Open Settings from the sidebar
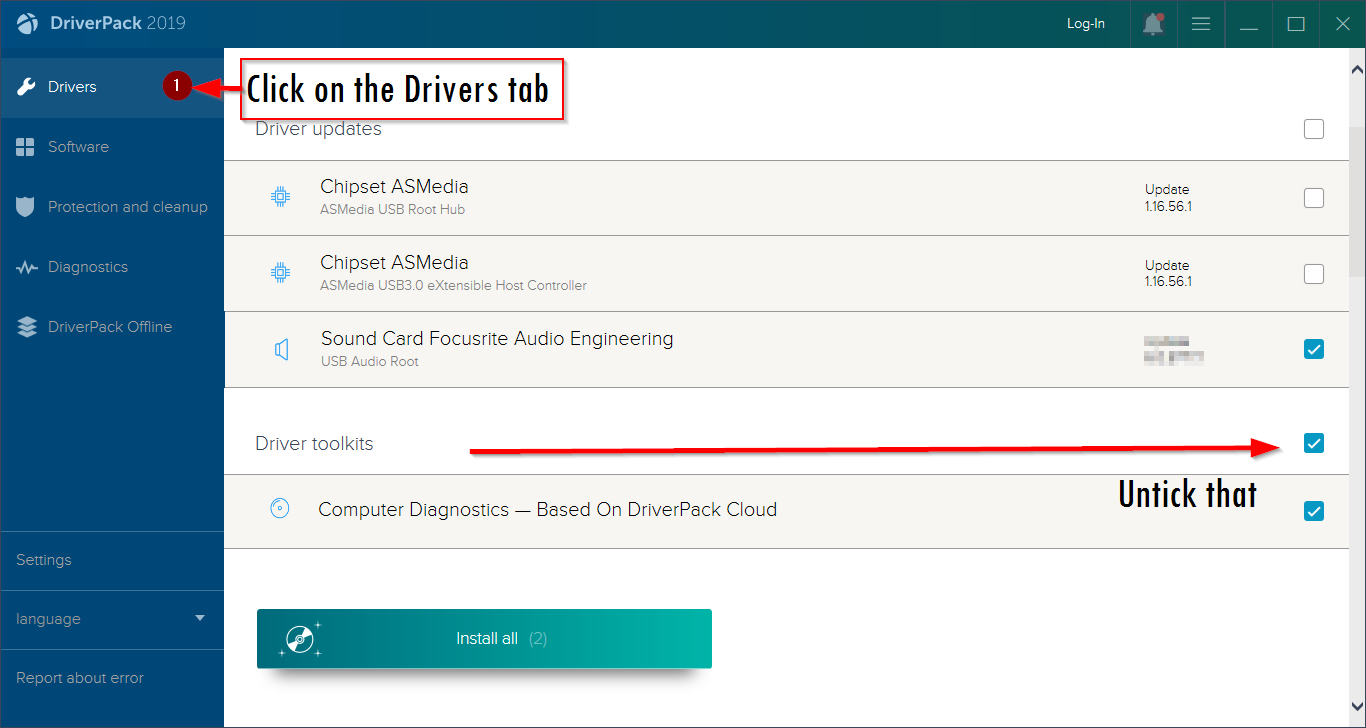Screen dimensions: 1366x728 43,560
